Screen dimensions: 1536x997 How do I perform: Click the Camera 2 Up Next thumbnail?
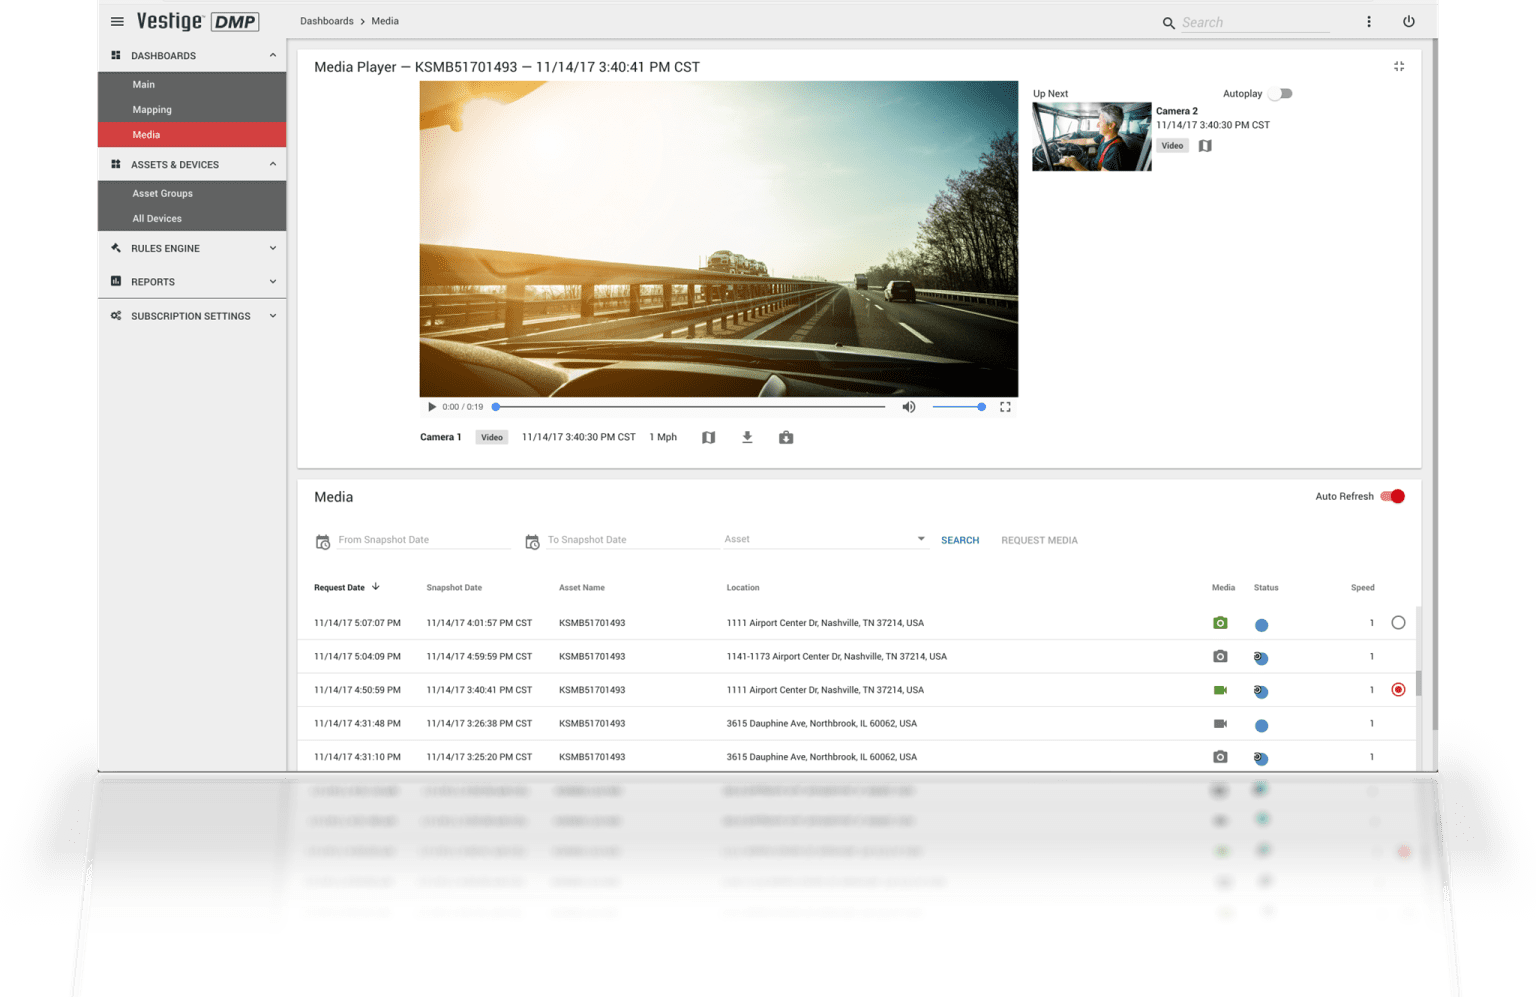point(1092,137)
